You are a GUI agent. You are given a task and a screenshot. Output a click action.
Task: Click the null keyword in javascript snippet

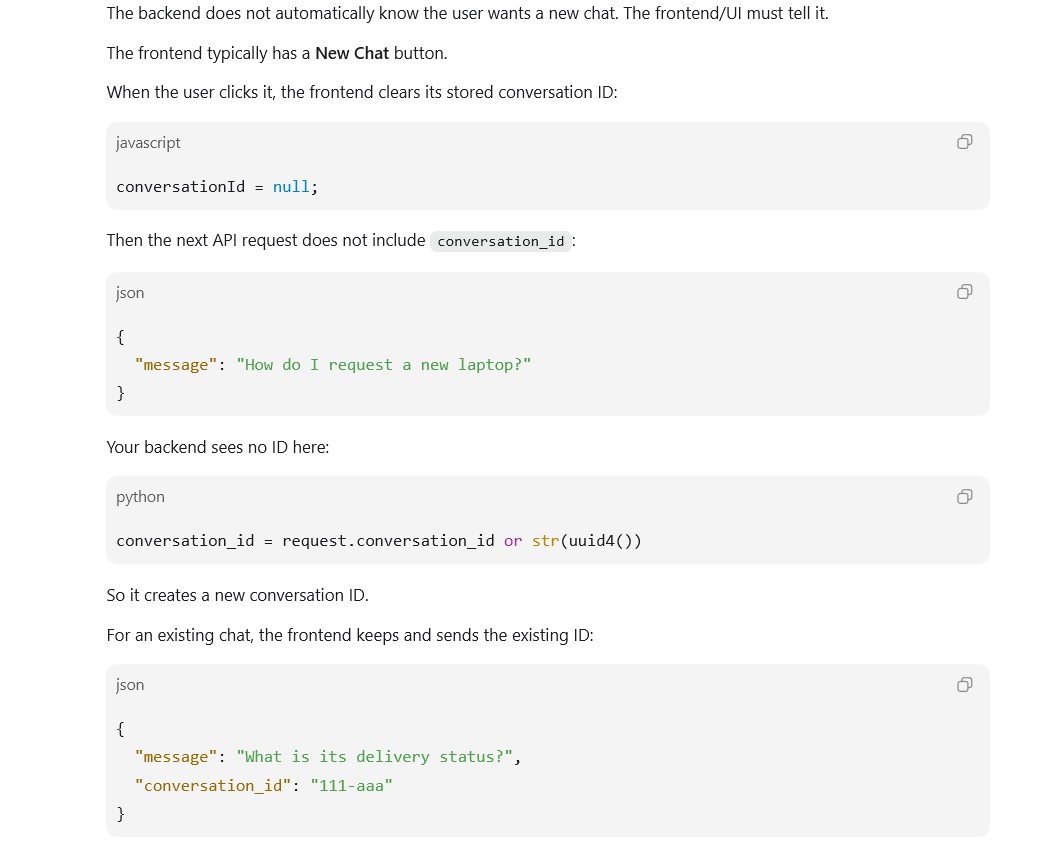(x=291, y=187)
